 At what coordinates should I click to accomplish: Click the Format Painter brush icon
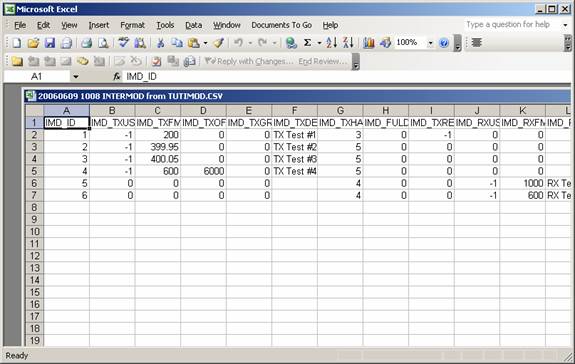point(219,43)
